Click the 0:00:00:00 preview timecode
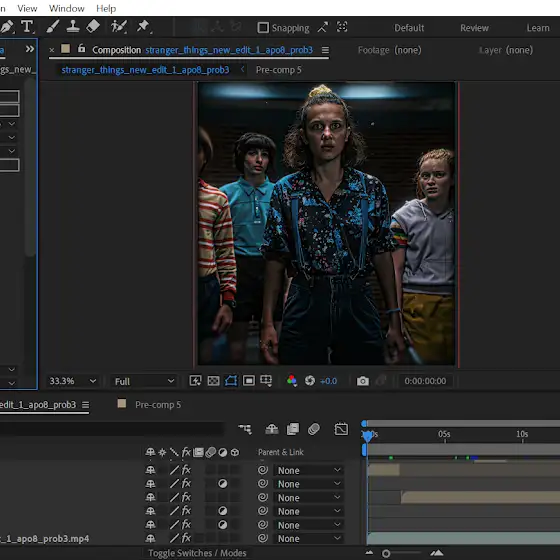The image size is (560, 560). coord(425,381)
